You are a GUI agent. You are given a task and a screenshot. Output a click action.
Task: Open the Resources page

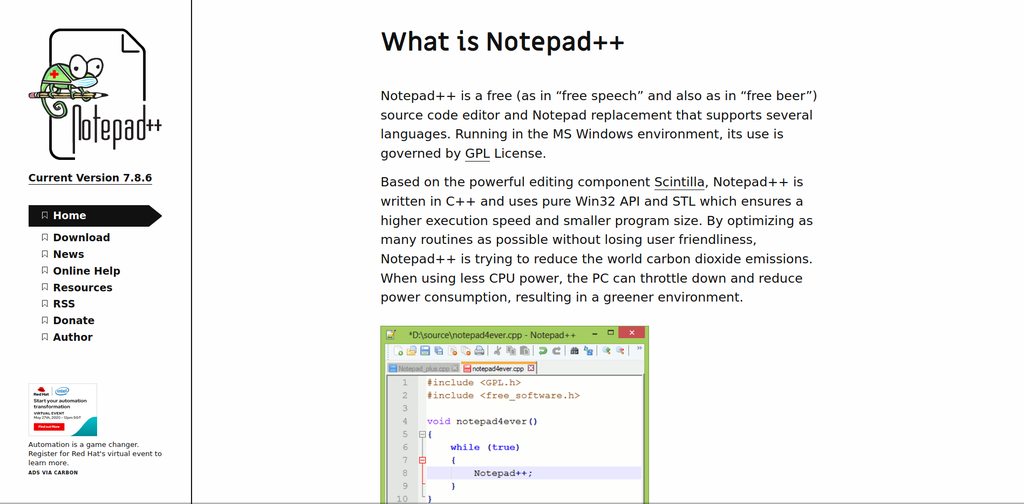(x=82, y=287)
